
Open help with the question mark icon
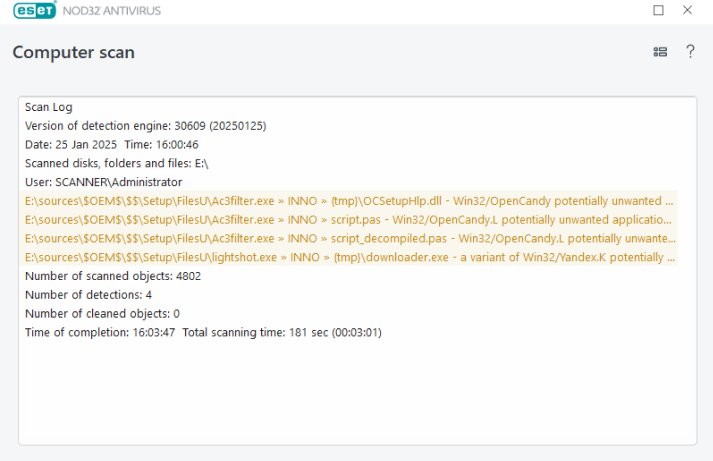pyautogui.click(x=690, y=51)
